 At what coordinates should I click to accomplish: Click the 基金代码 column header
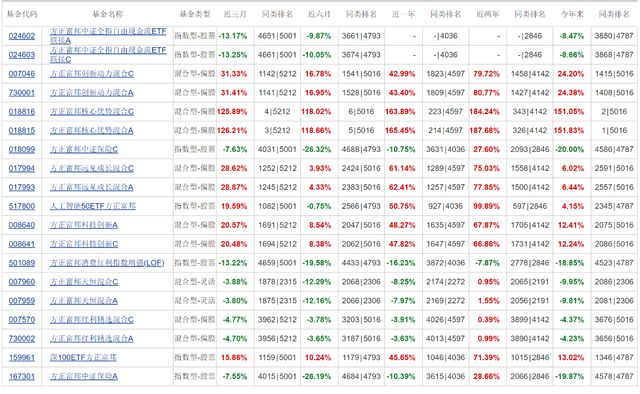22,14
